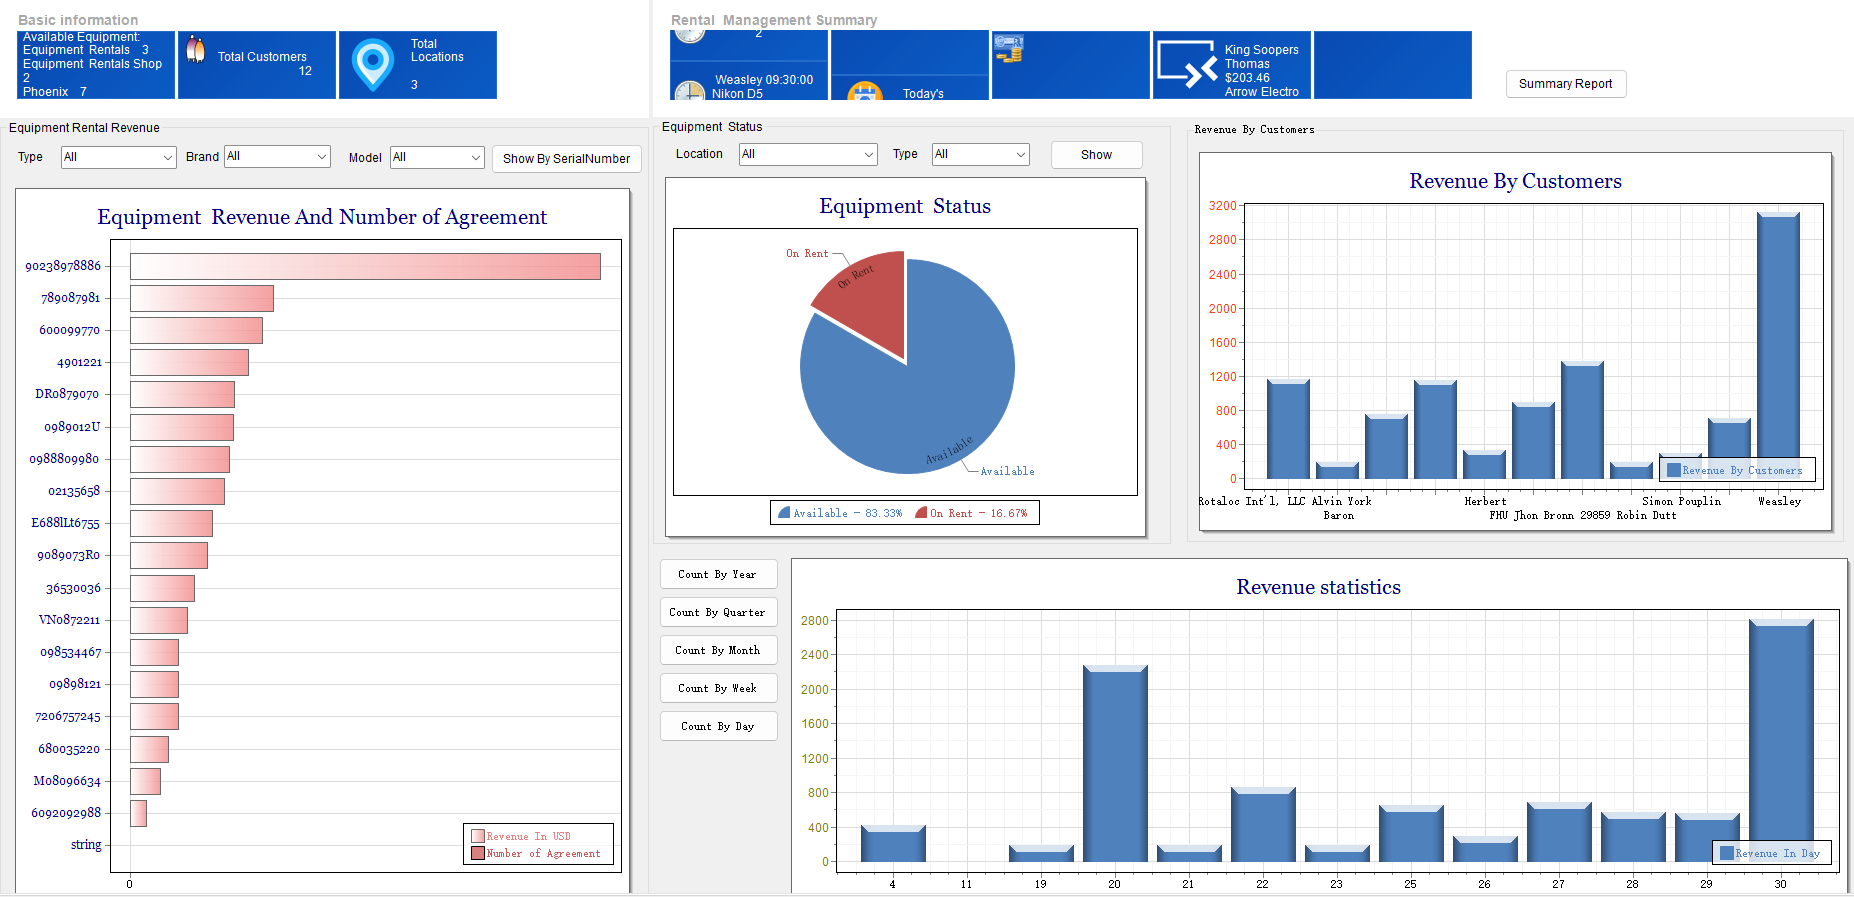This screenshot has height=897, width=1854.
Task: Expand the Brand dropdown
Action: point(277,156)
